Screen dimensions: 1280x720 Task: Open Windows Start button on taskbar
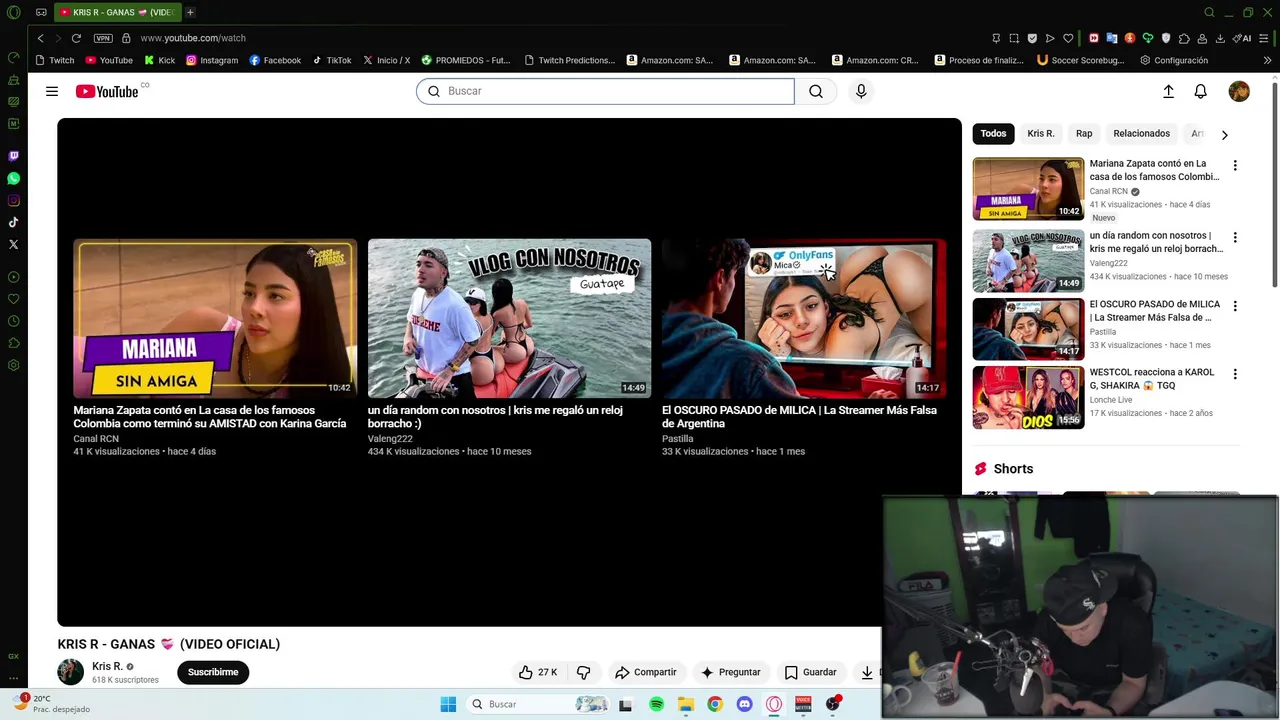point(448,704)
